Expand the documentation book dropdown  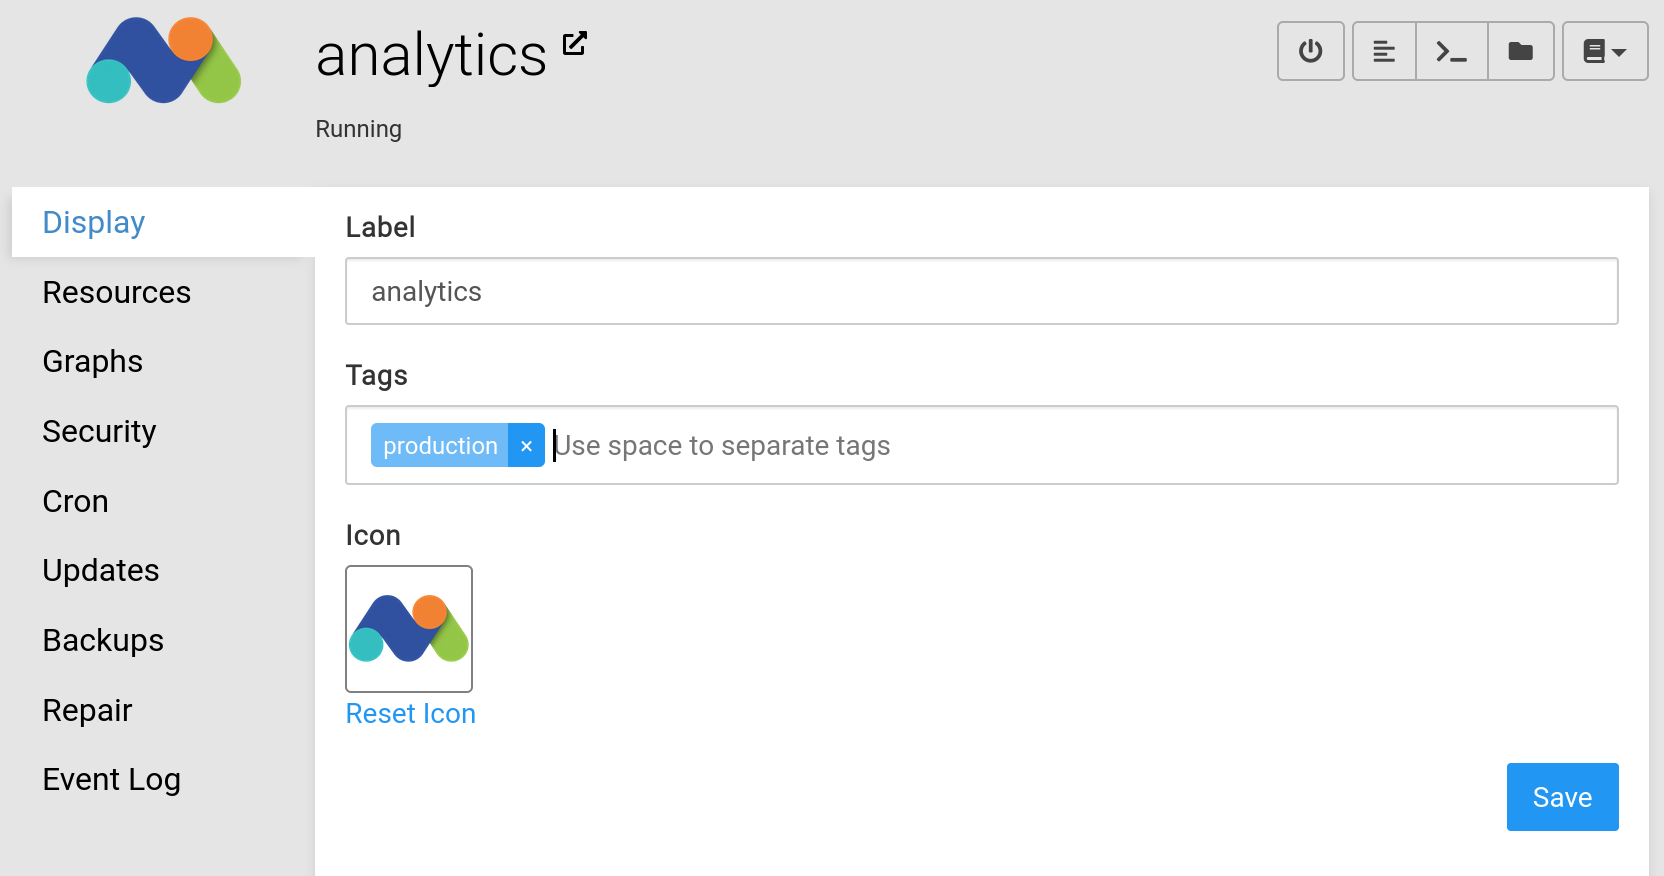click(x=1604, y=51)
